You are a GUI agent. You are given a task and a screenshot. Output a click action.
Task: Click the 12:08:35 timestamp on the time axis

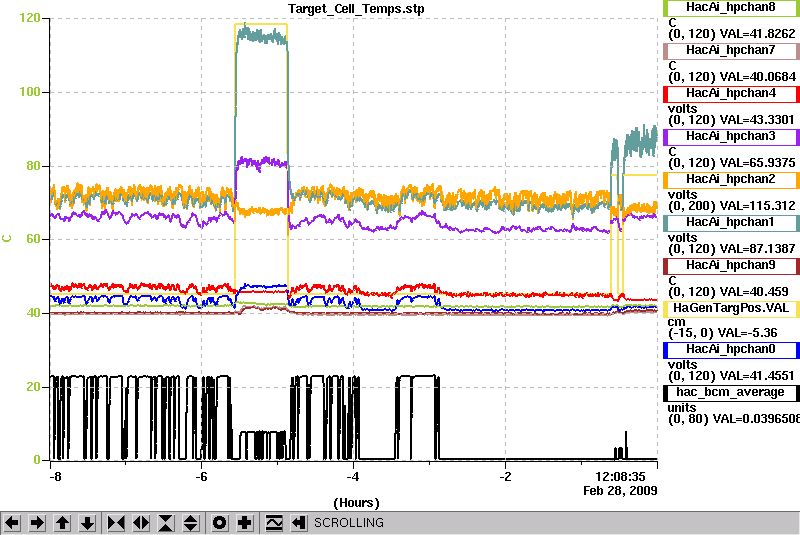[x=620, y=477]
